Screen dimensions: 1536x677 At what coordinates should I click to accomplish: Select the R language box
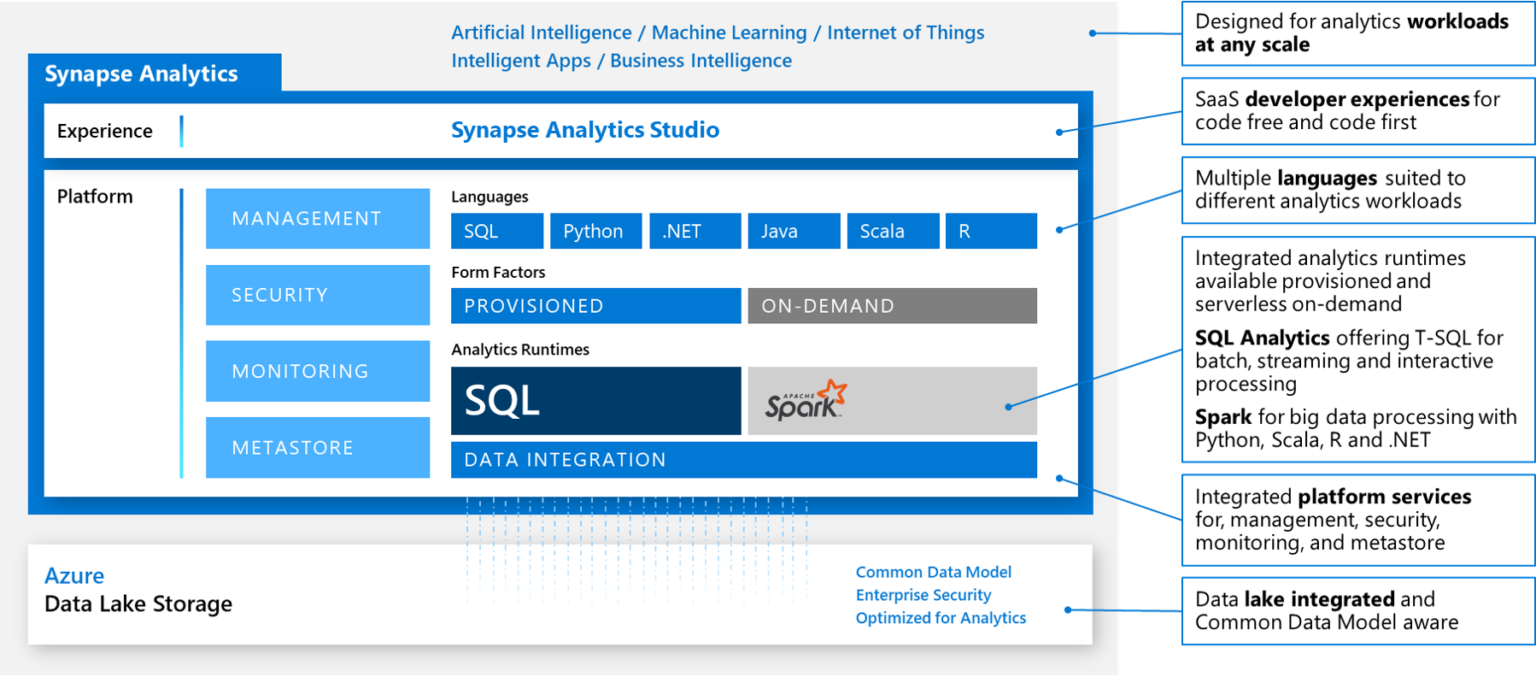991,231
